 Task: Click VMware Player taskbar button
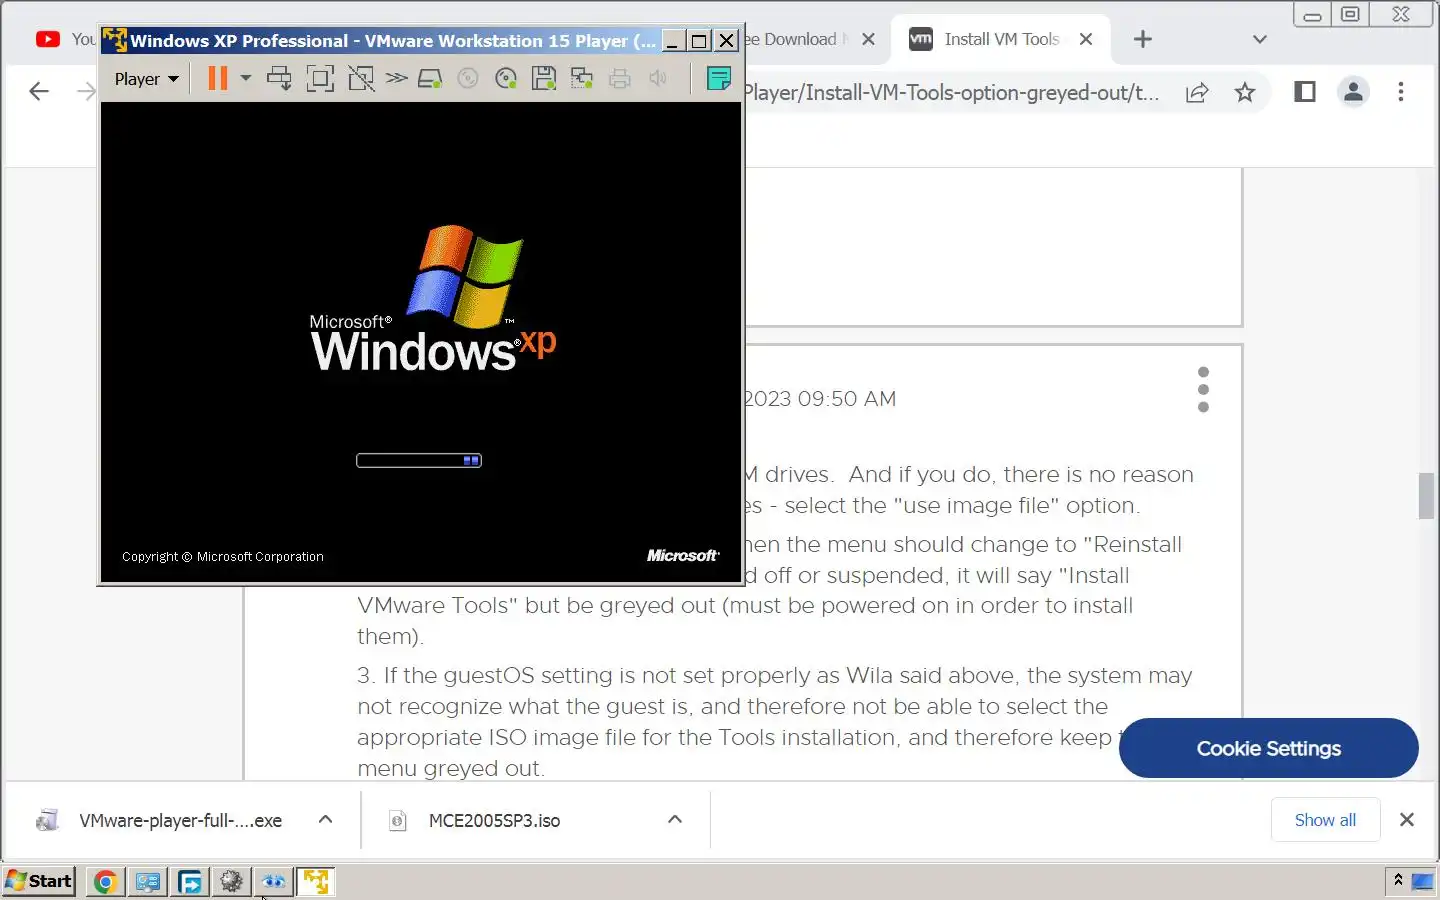coord(316,881)
